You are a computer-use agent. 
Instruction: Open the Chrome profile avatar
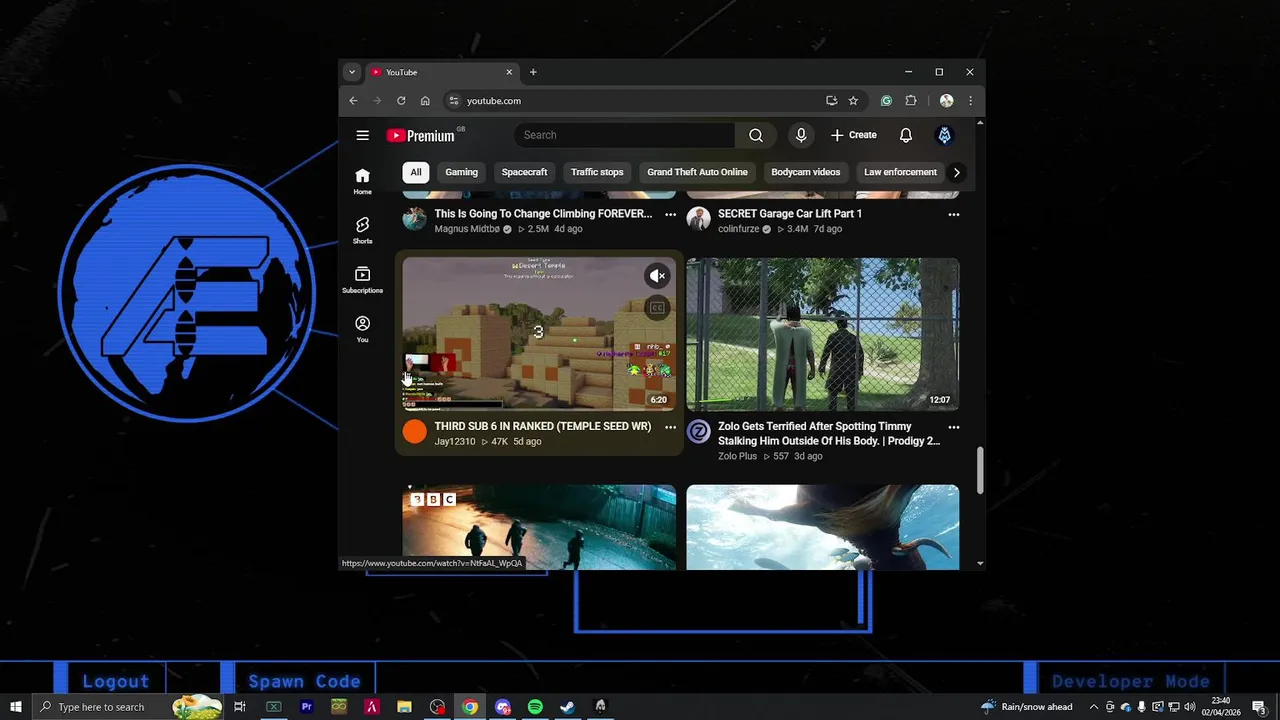pos(946,101)
